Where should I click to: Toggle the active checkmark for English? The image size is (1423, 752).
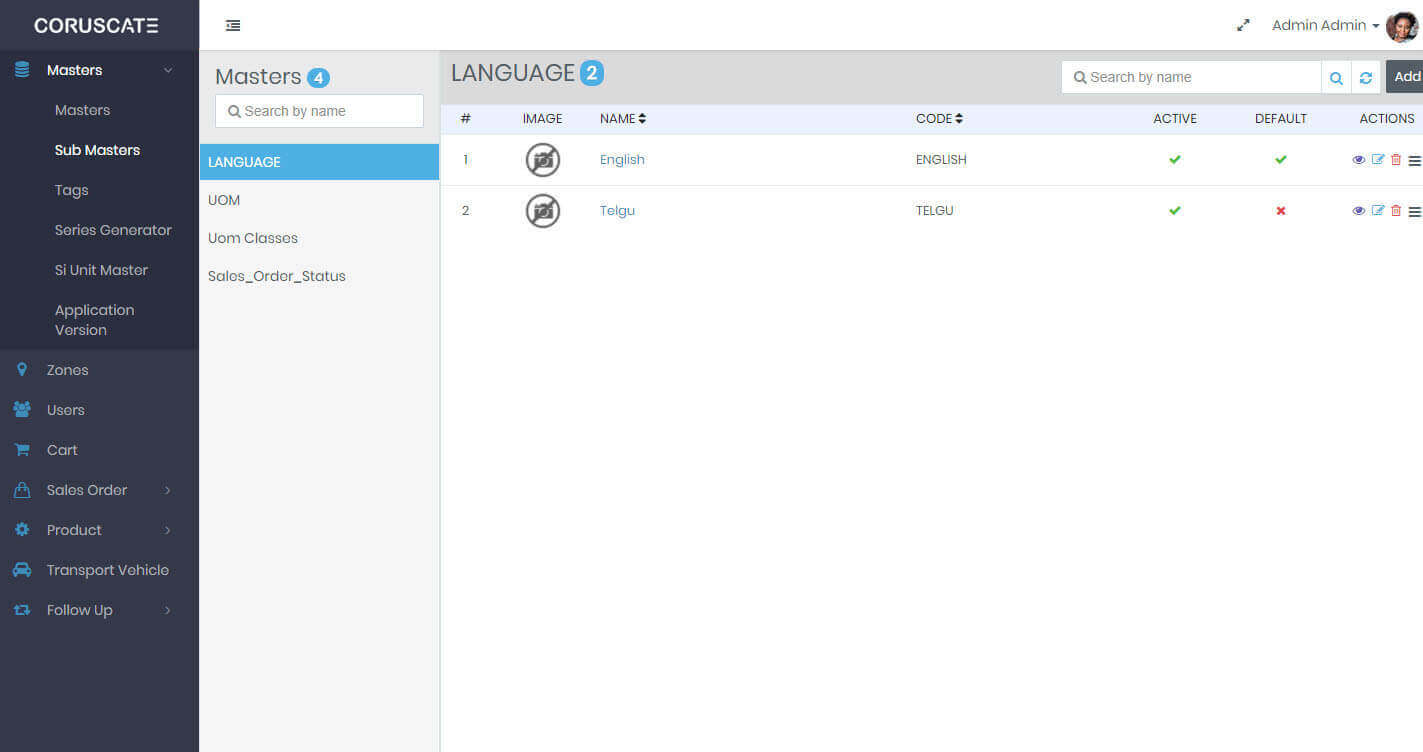[1174, 159]
